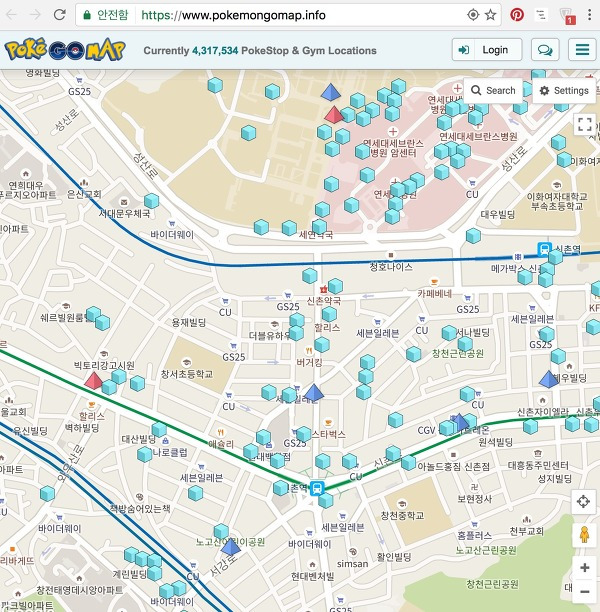The width and height of the screenshot is (600, 612).
Task: Open the hamburger menu button
Action: pyautogui.click(x=582, y=50)
